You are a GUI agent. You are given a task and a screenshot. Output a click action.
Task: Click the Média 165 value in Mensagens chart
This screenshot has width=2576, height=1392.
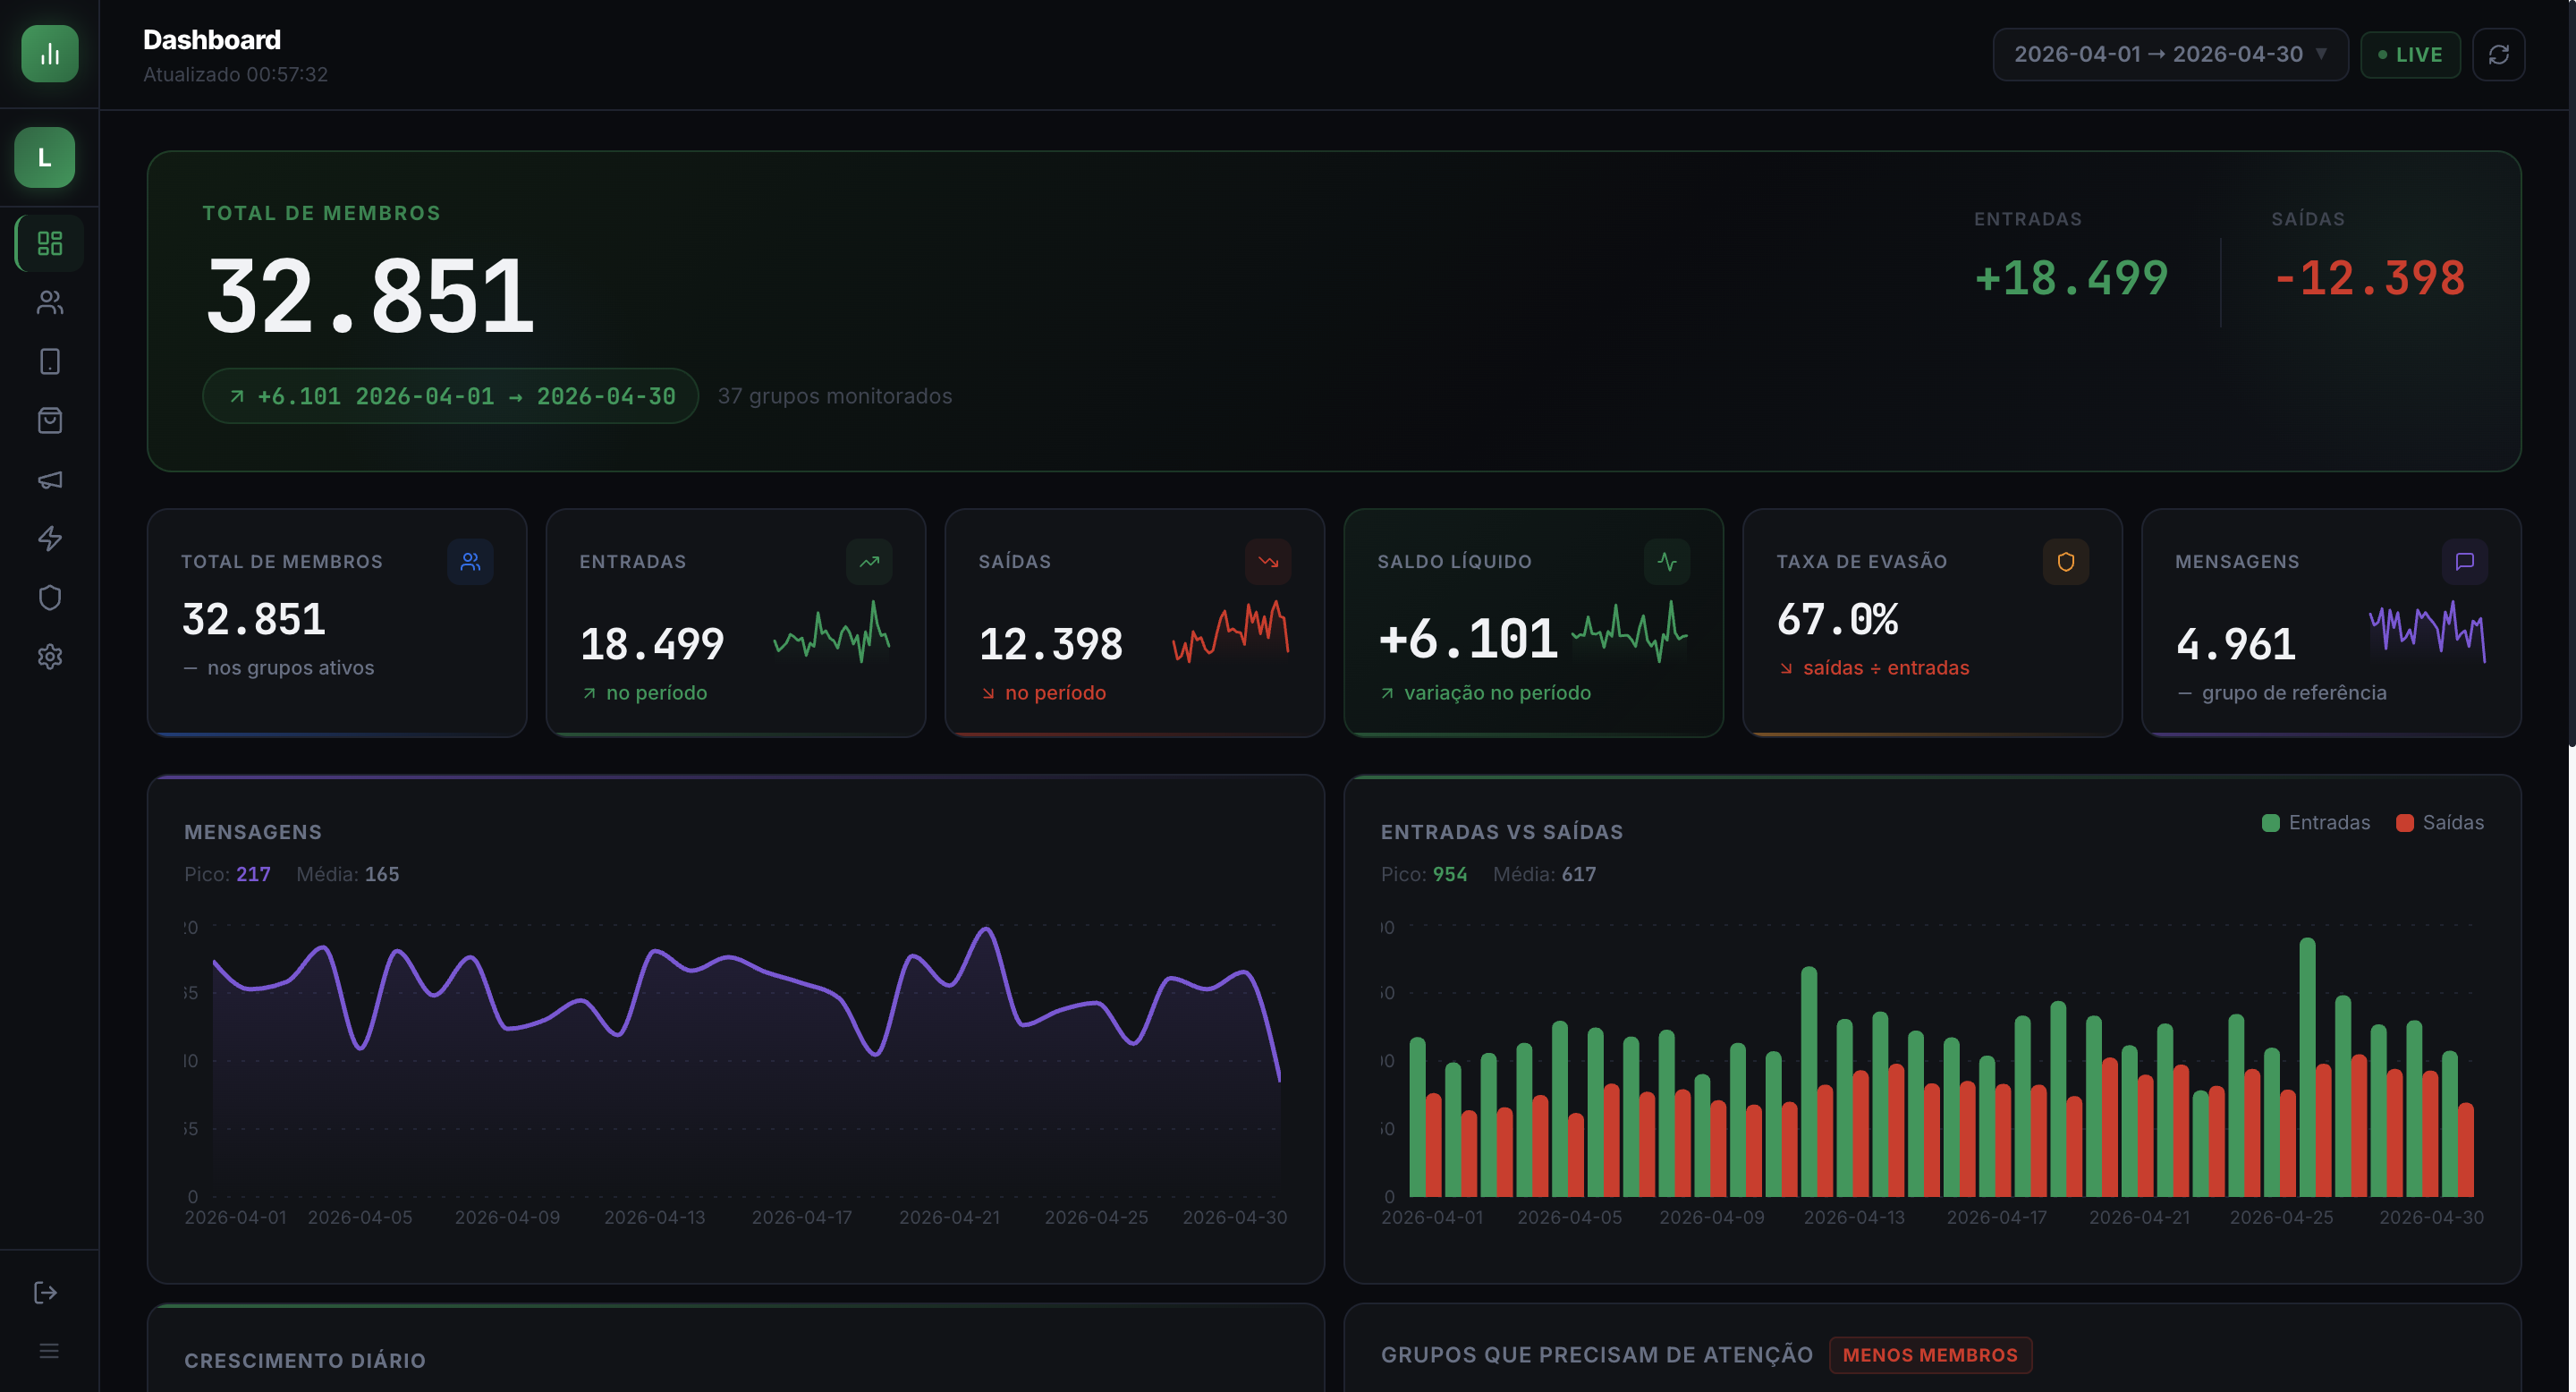382,874
